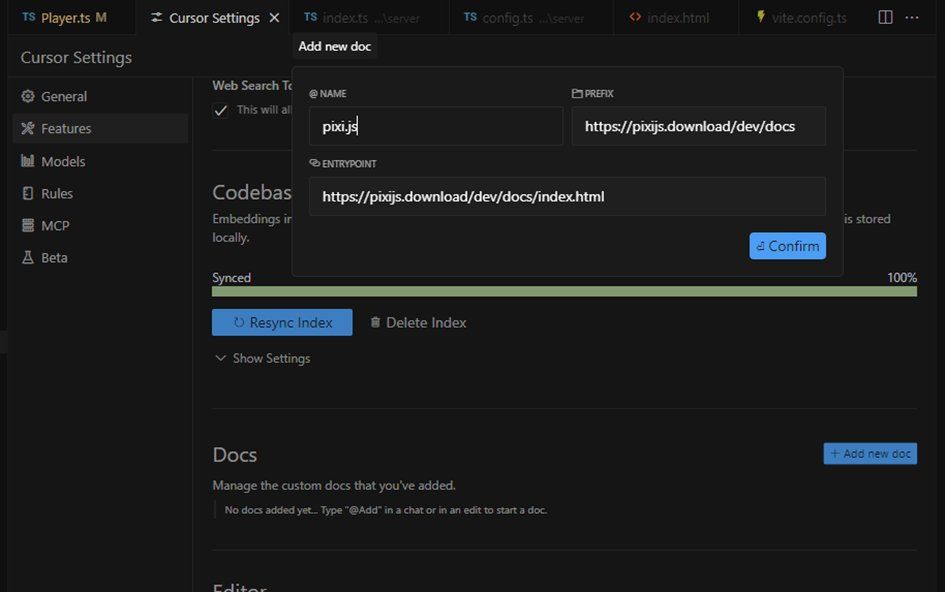This screenshot has height=592, width=945.
Task: Click the sliders icon on the Cursor Settings tab
Action: (156, 17)
